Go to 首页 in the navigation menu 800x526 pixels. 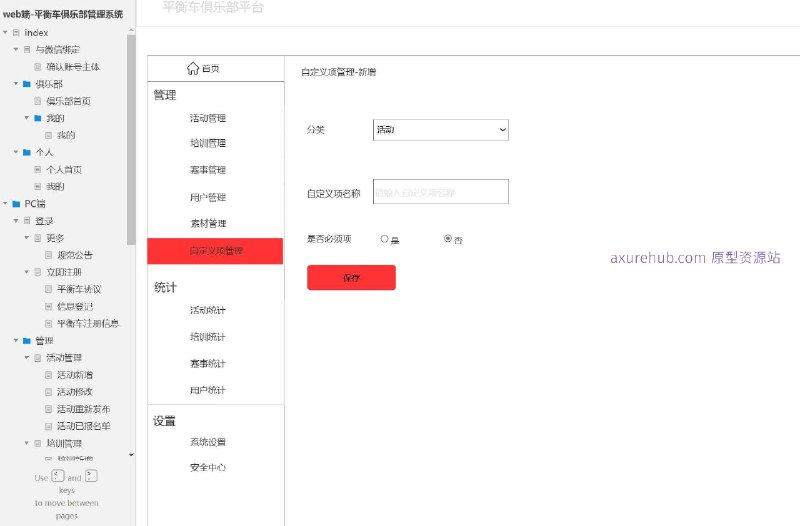pyautogui.click(x=211, y=68)
